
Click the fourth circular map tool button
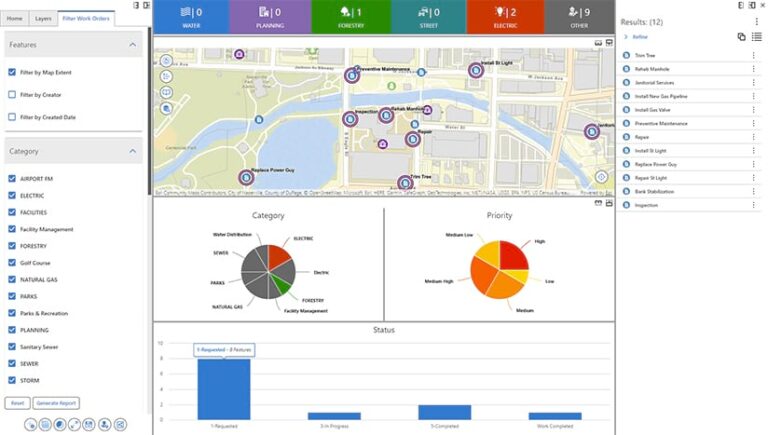click(x=166, y=109)
